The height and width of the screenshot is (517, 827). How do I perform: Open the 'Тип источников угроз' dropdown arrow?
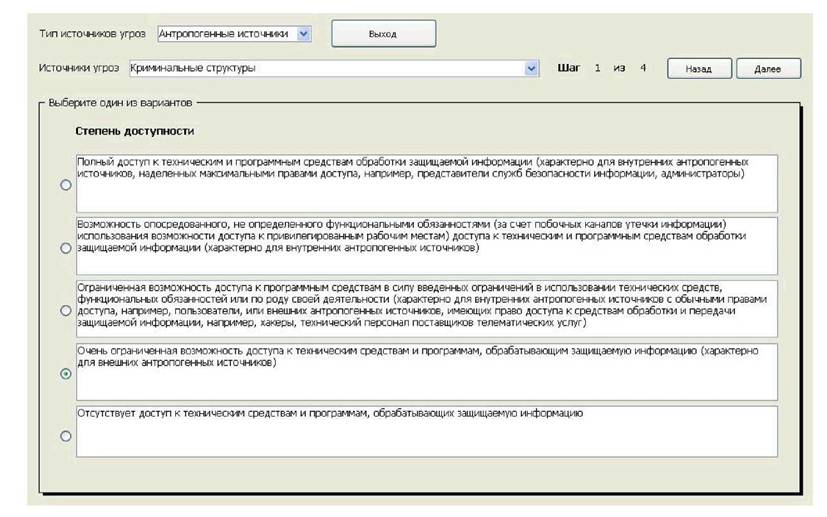click(x=305, y=33)
